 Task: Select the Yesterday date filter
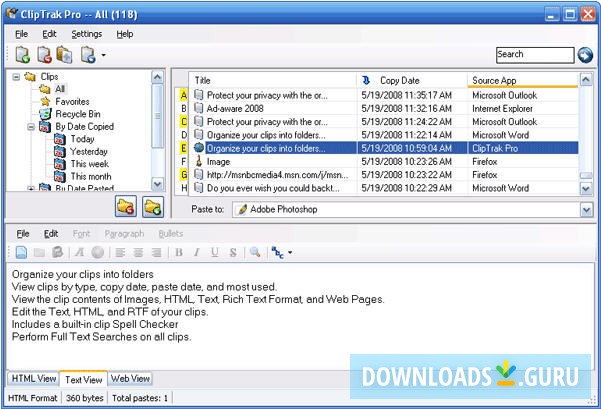coord(89,151)
